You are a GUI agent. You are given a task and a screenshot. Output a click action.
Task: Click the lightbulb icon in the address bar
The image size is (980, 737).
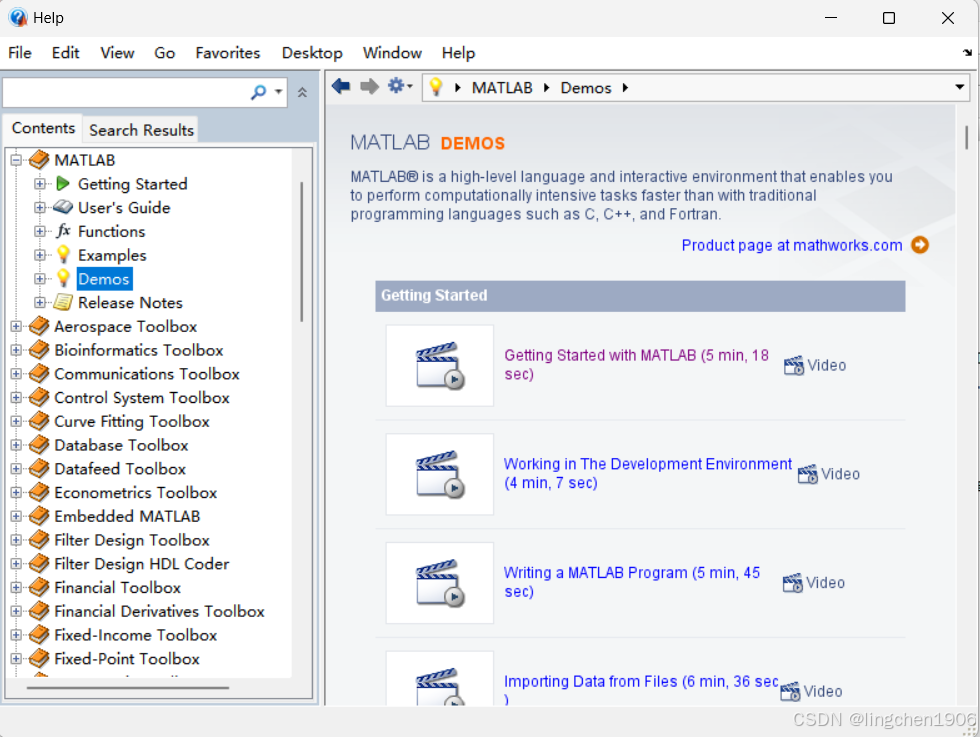pyautogui.click(x=436, y=87)
